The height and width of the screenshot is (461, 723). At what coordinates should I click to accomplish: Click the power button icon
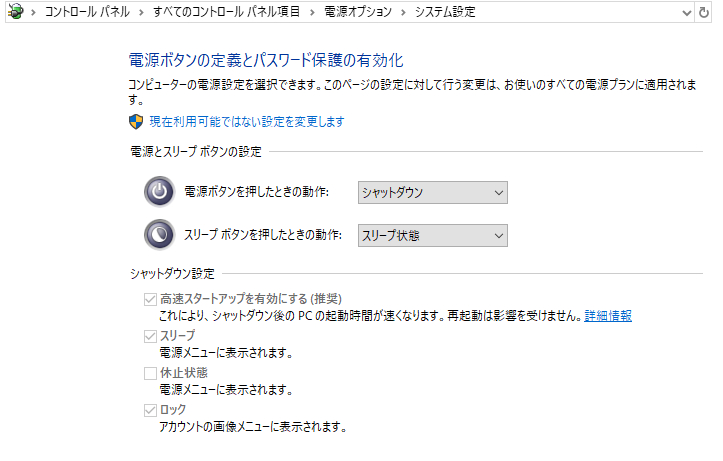[x=159, y=192]
